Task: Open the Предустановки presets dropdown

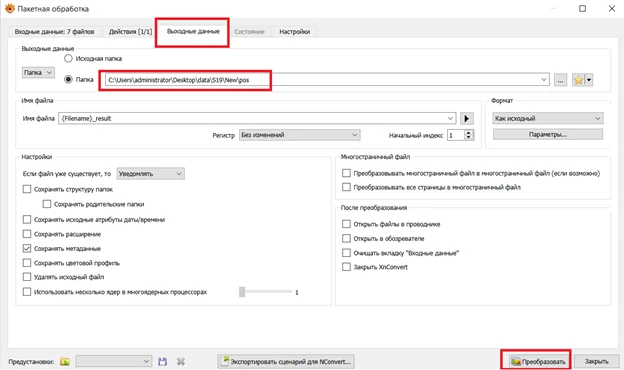Action: [114, 361]
